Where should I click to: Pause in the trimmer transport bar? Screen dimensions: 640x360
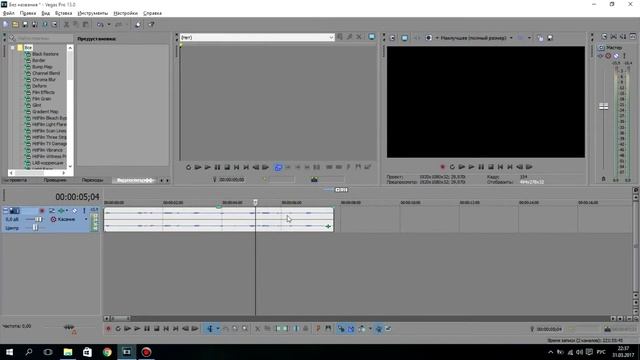[217, 167]
